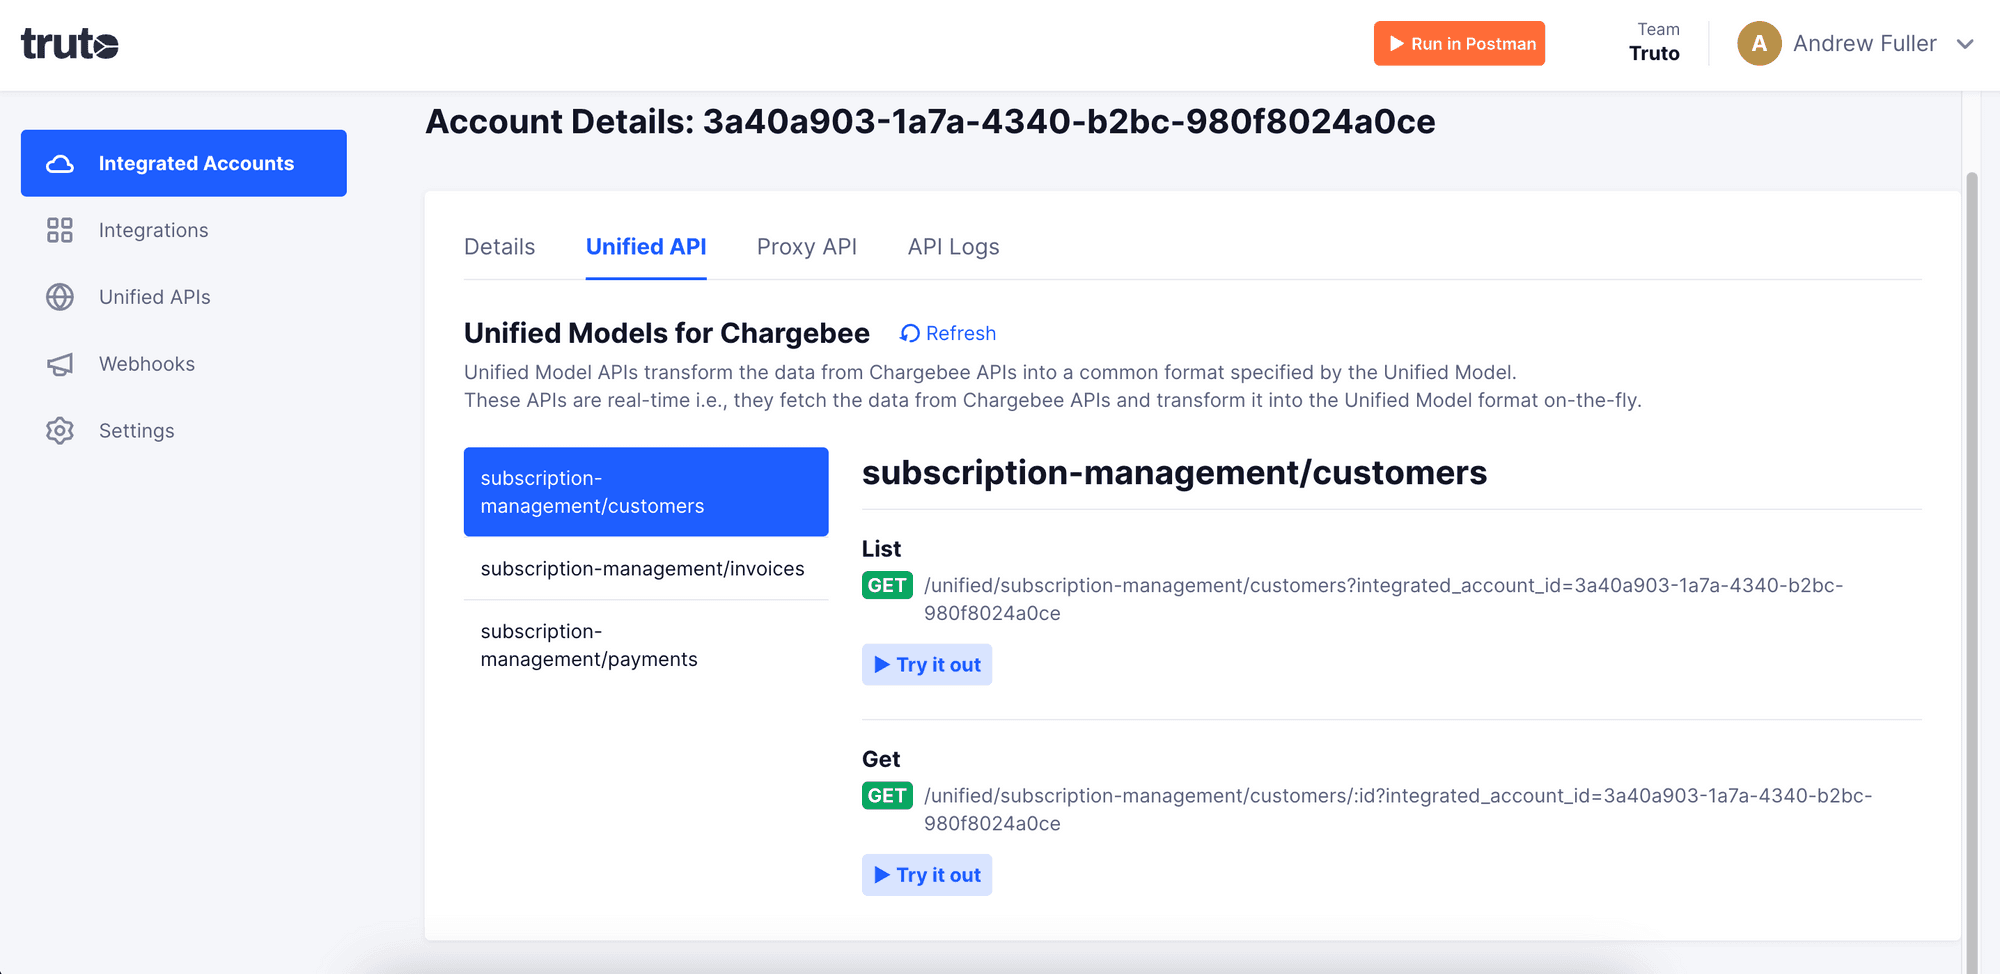Expand the Andrew Fuller account dropdown chevron
The height and width of the screenshot is (974, 2000).
point(1966,44)
